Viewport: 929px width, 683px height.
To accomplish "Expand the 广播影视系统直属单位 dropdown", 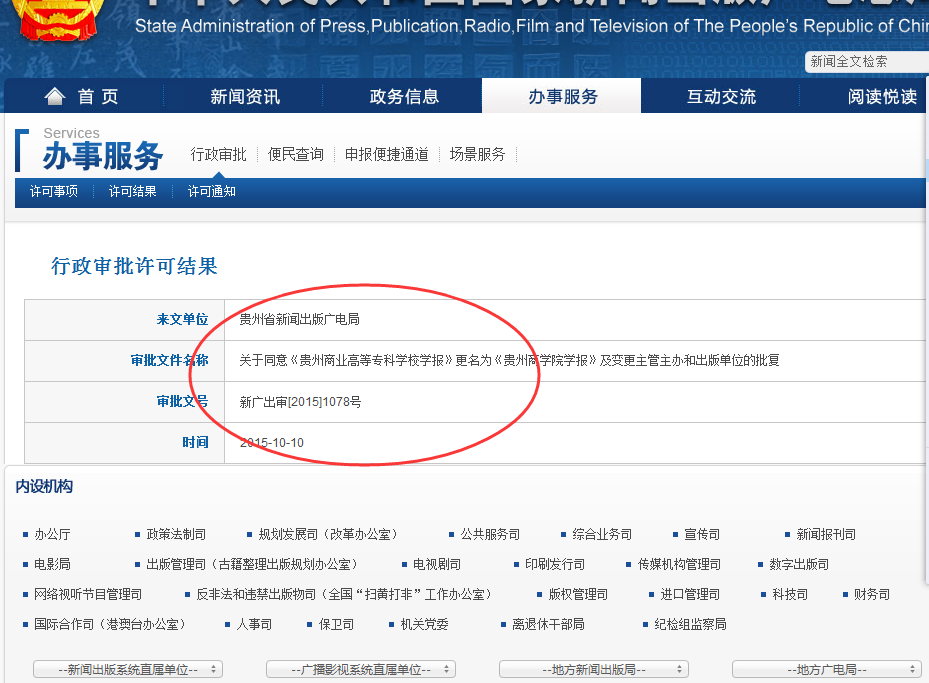I will (361, 669).
